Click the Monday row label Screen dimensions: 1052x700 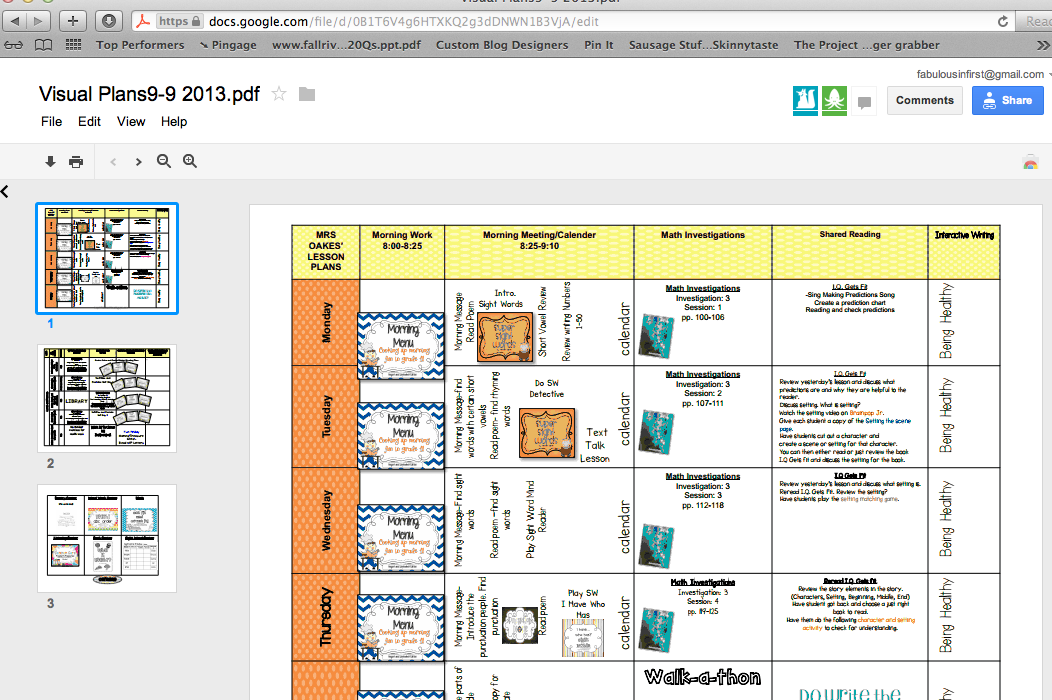(326, 322)
